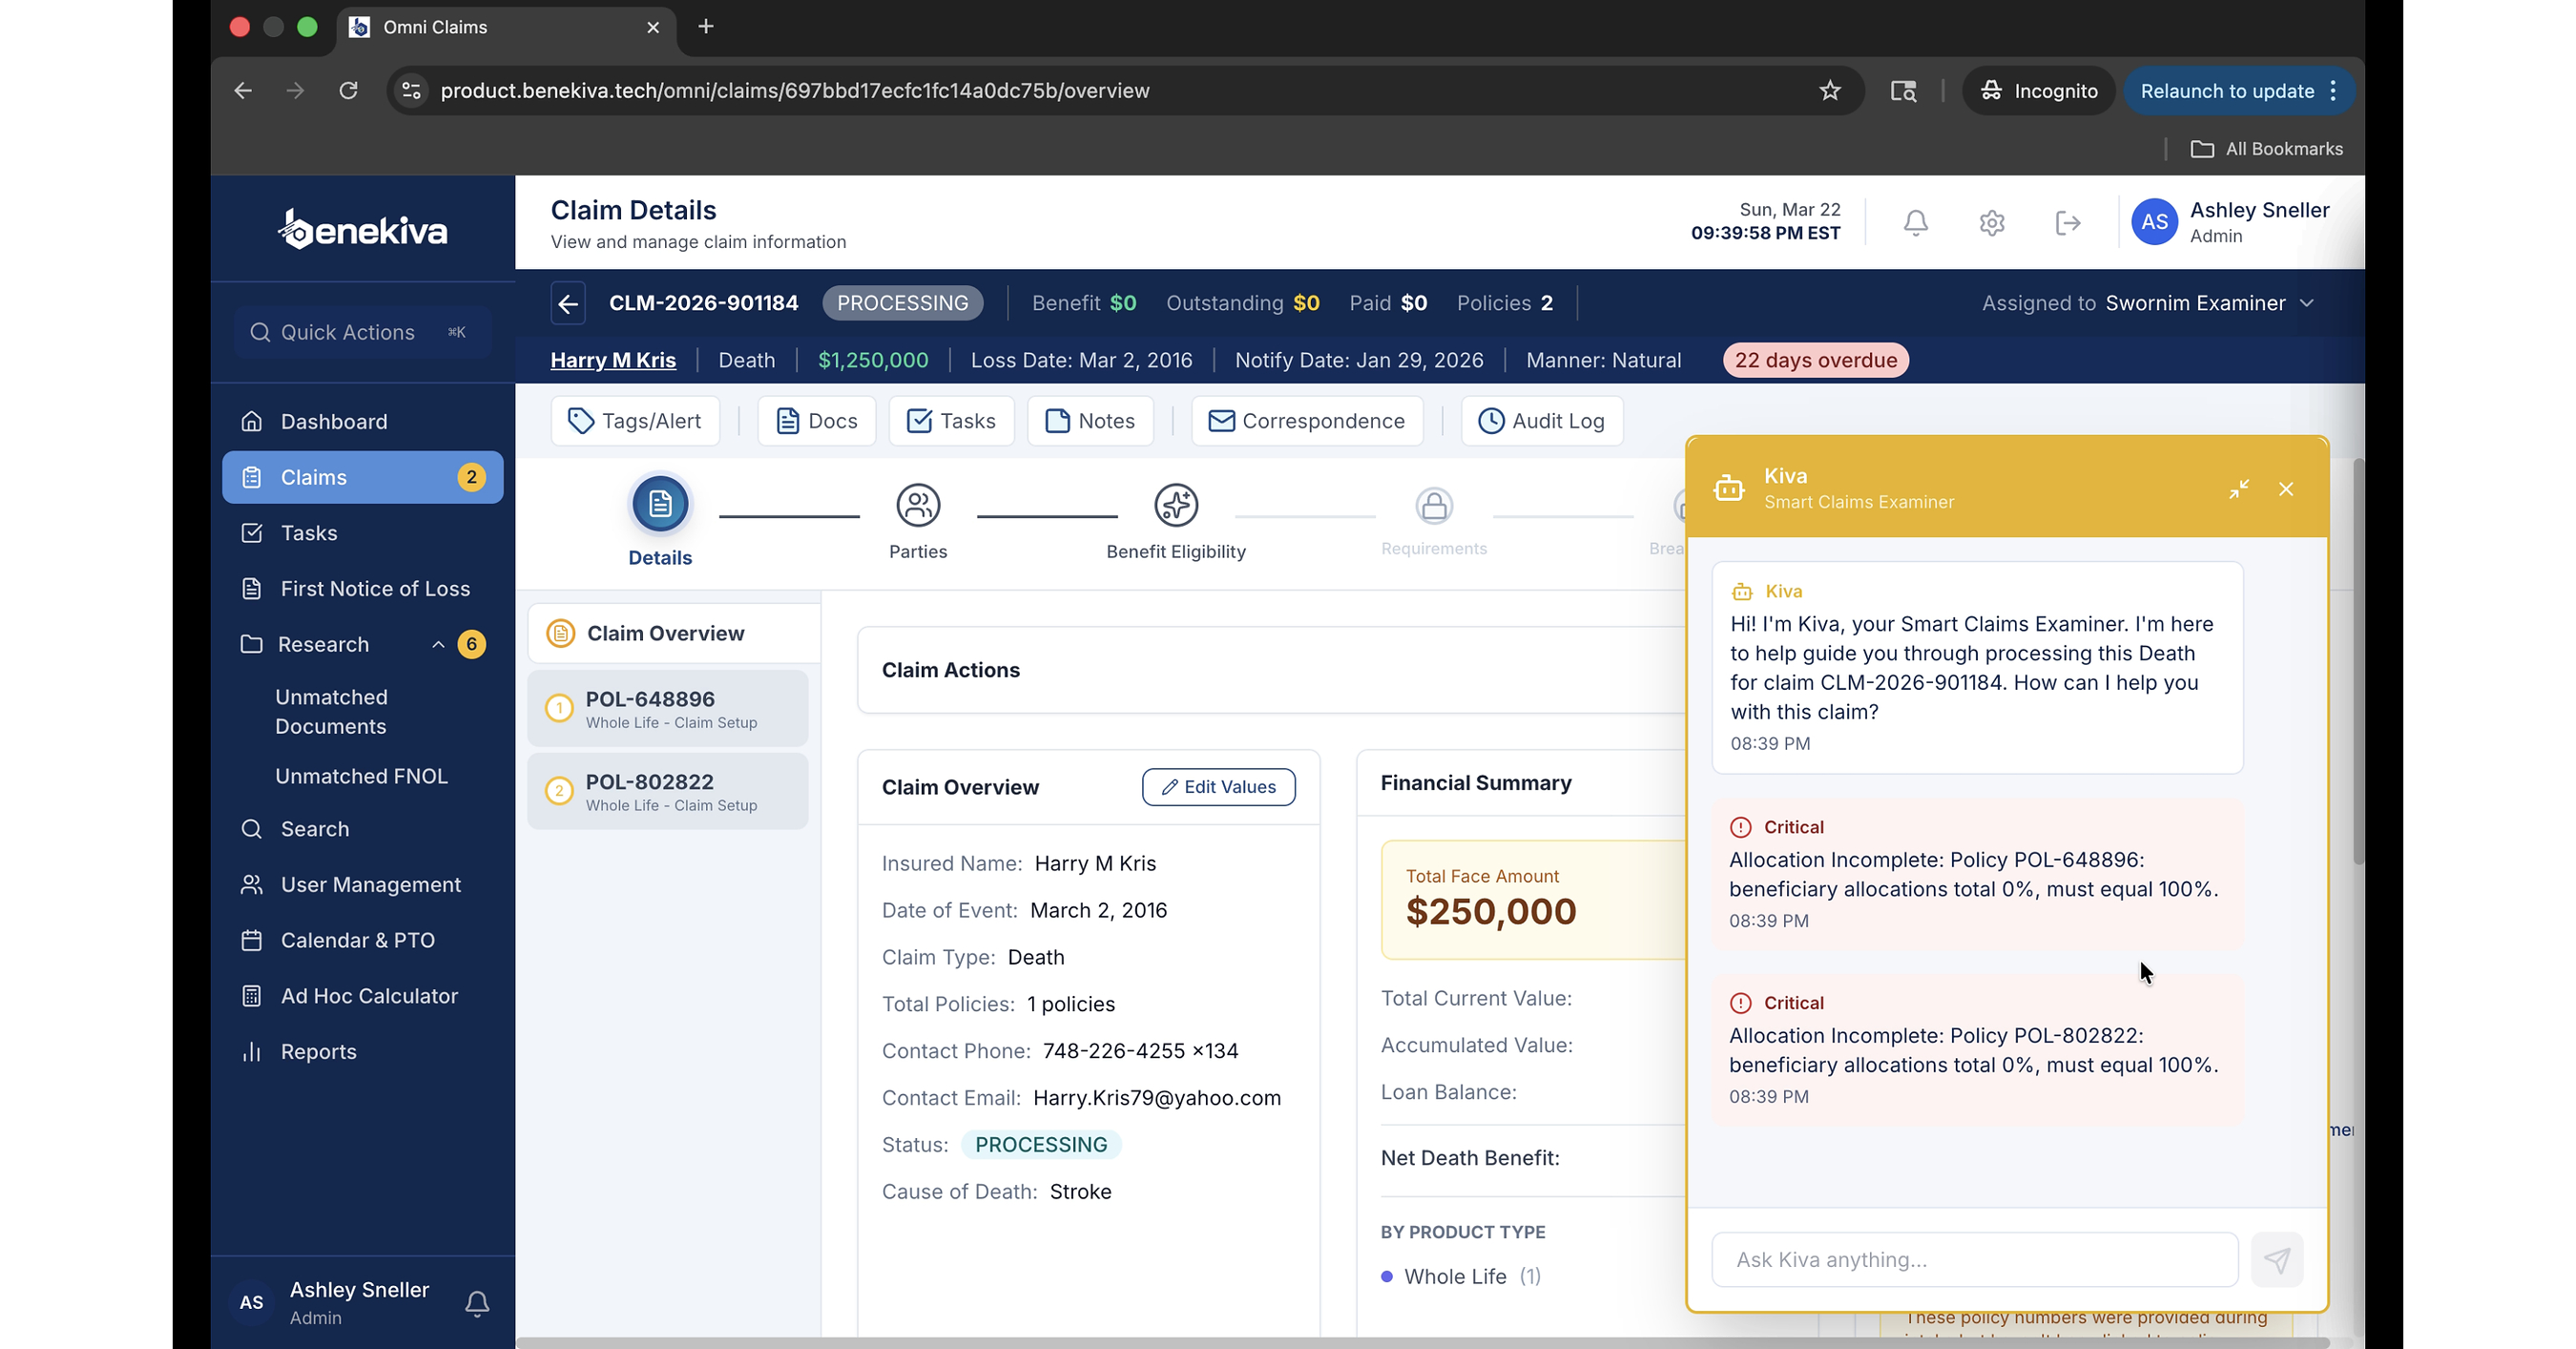Open Correspondence
Viewport: 2576px width, 1349px height.
(x=1307, y=421)
